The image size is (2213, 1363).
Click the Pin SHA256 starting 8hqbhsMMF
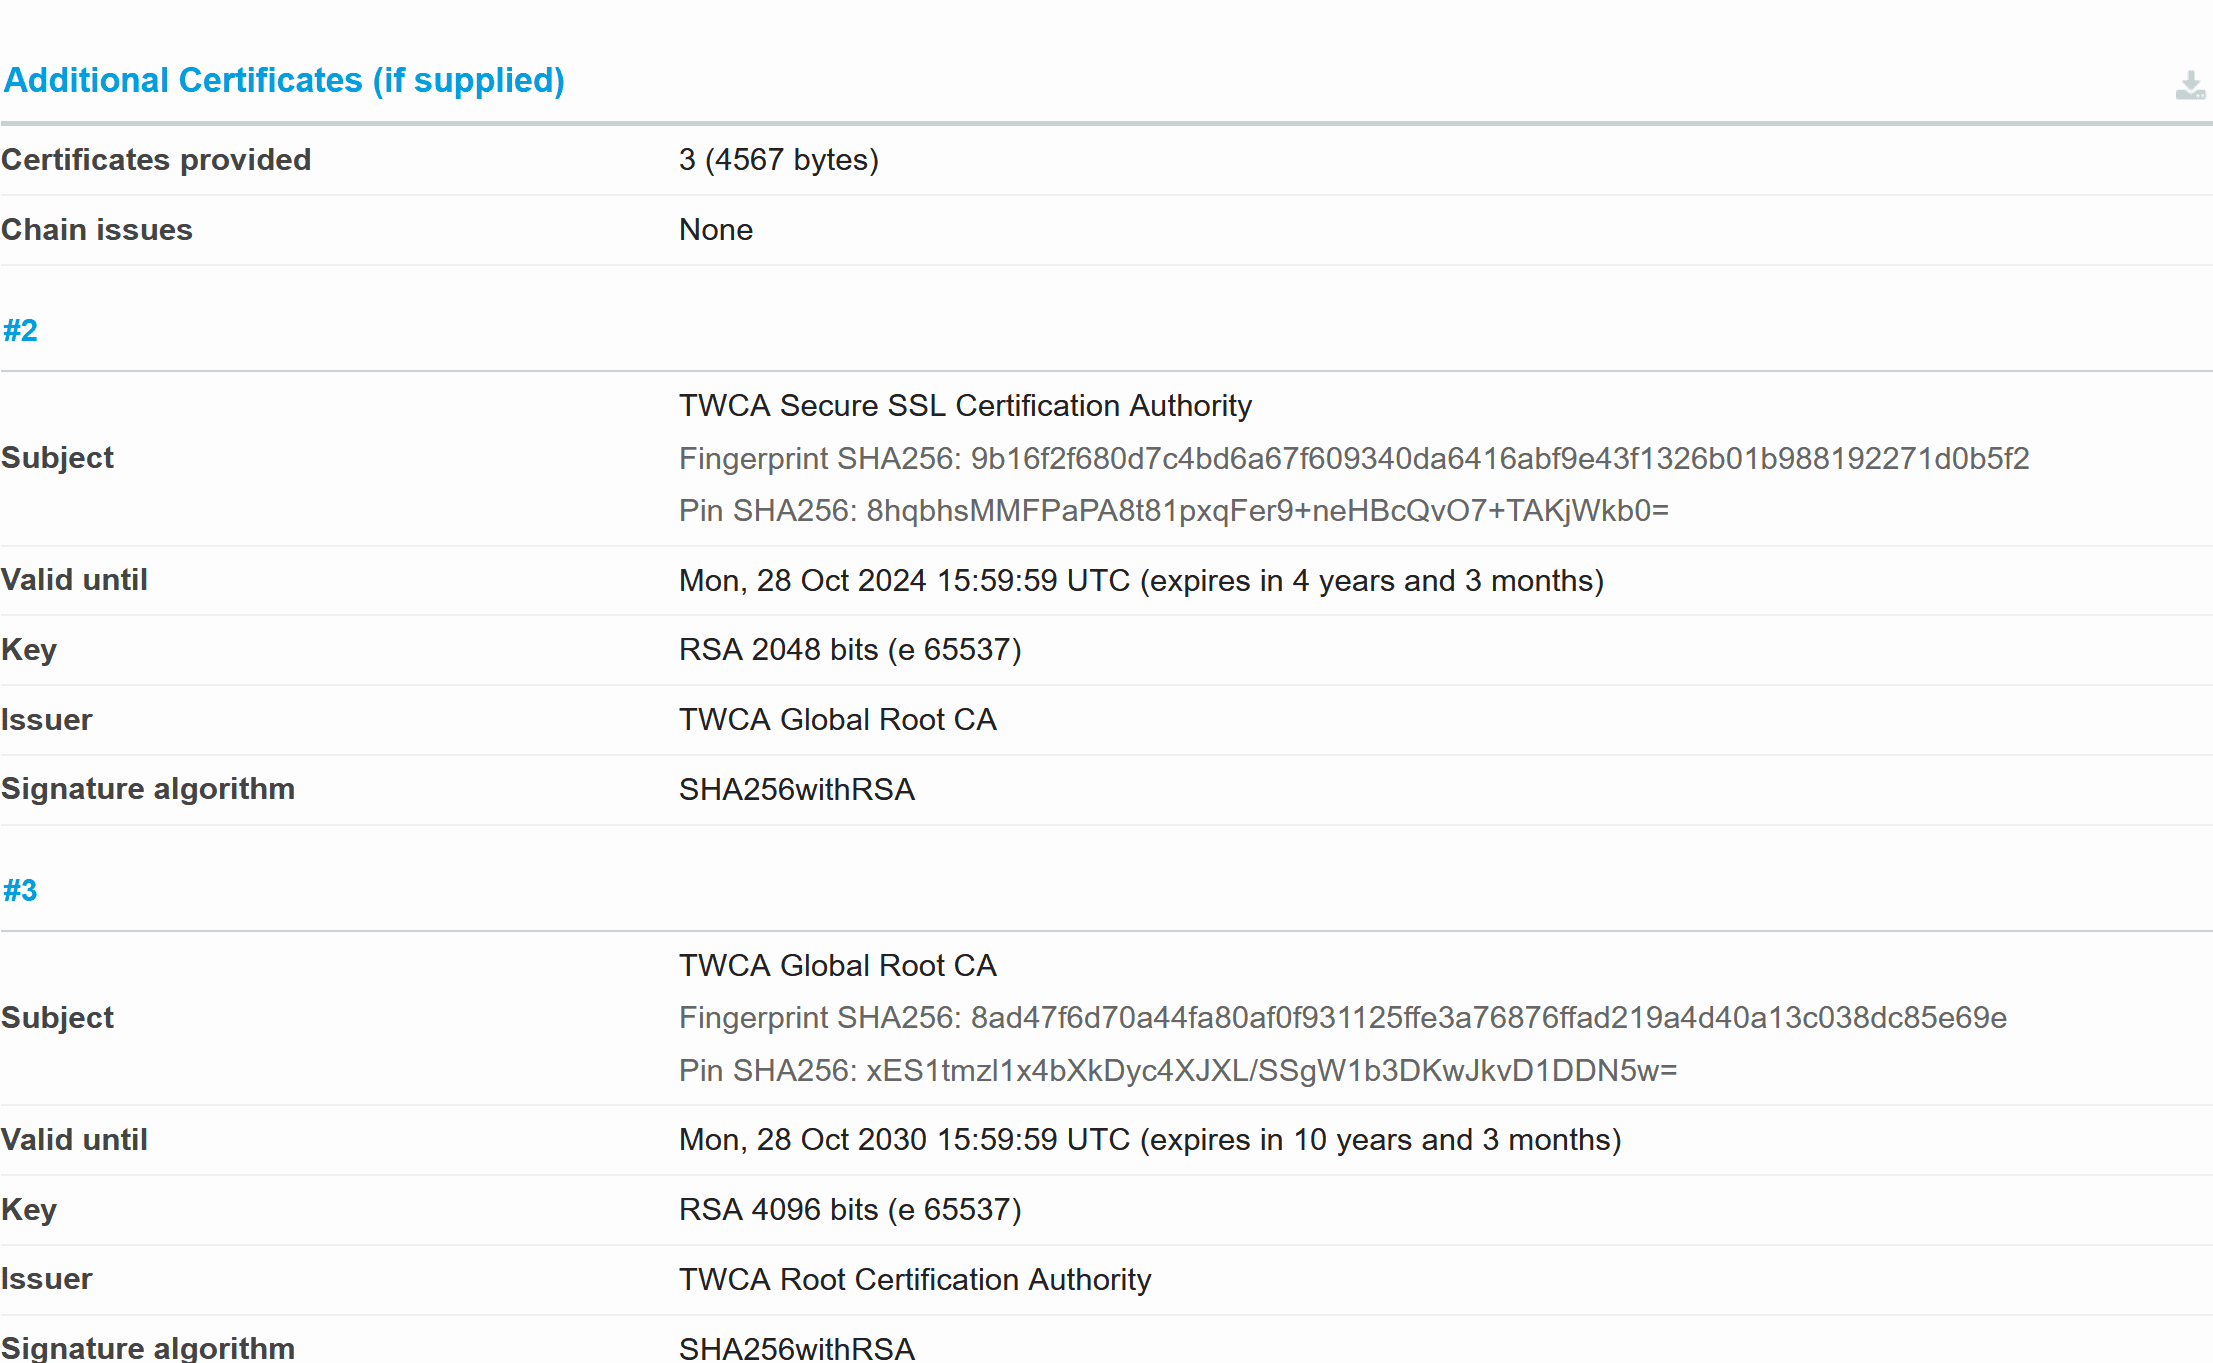coord(1173,511)
